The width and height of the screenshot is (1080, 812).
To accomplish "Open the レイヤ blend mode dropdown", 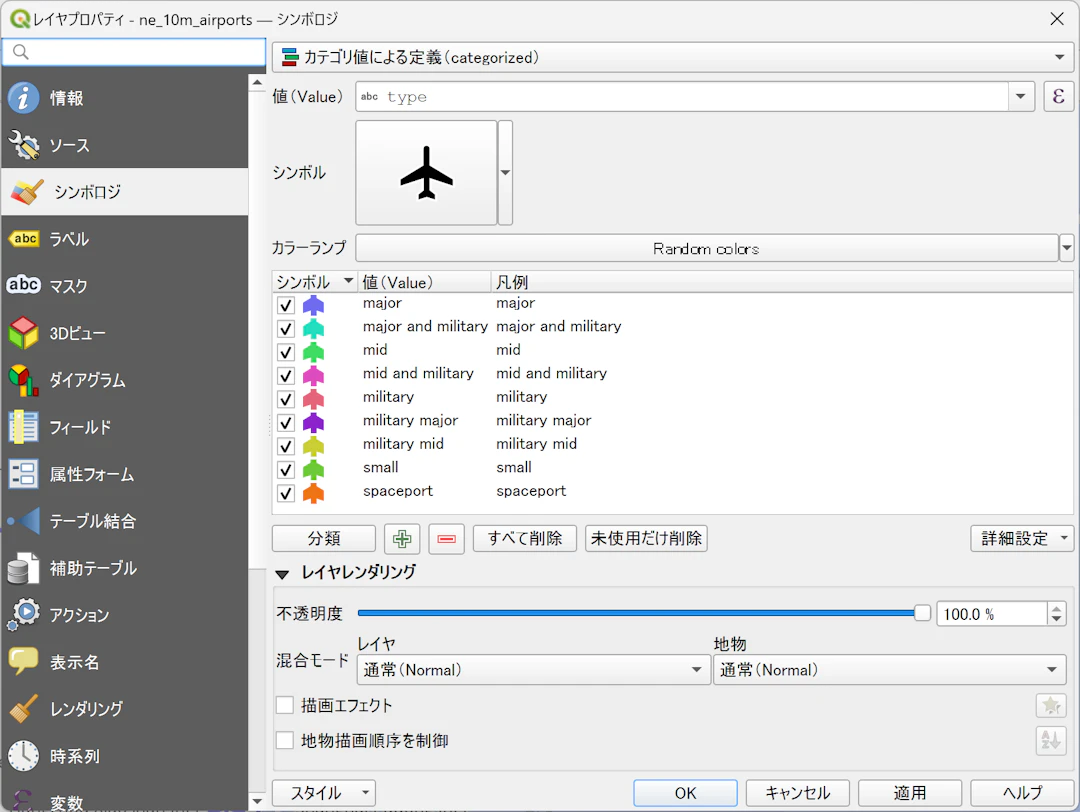I will pos(532,670).
